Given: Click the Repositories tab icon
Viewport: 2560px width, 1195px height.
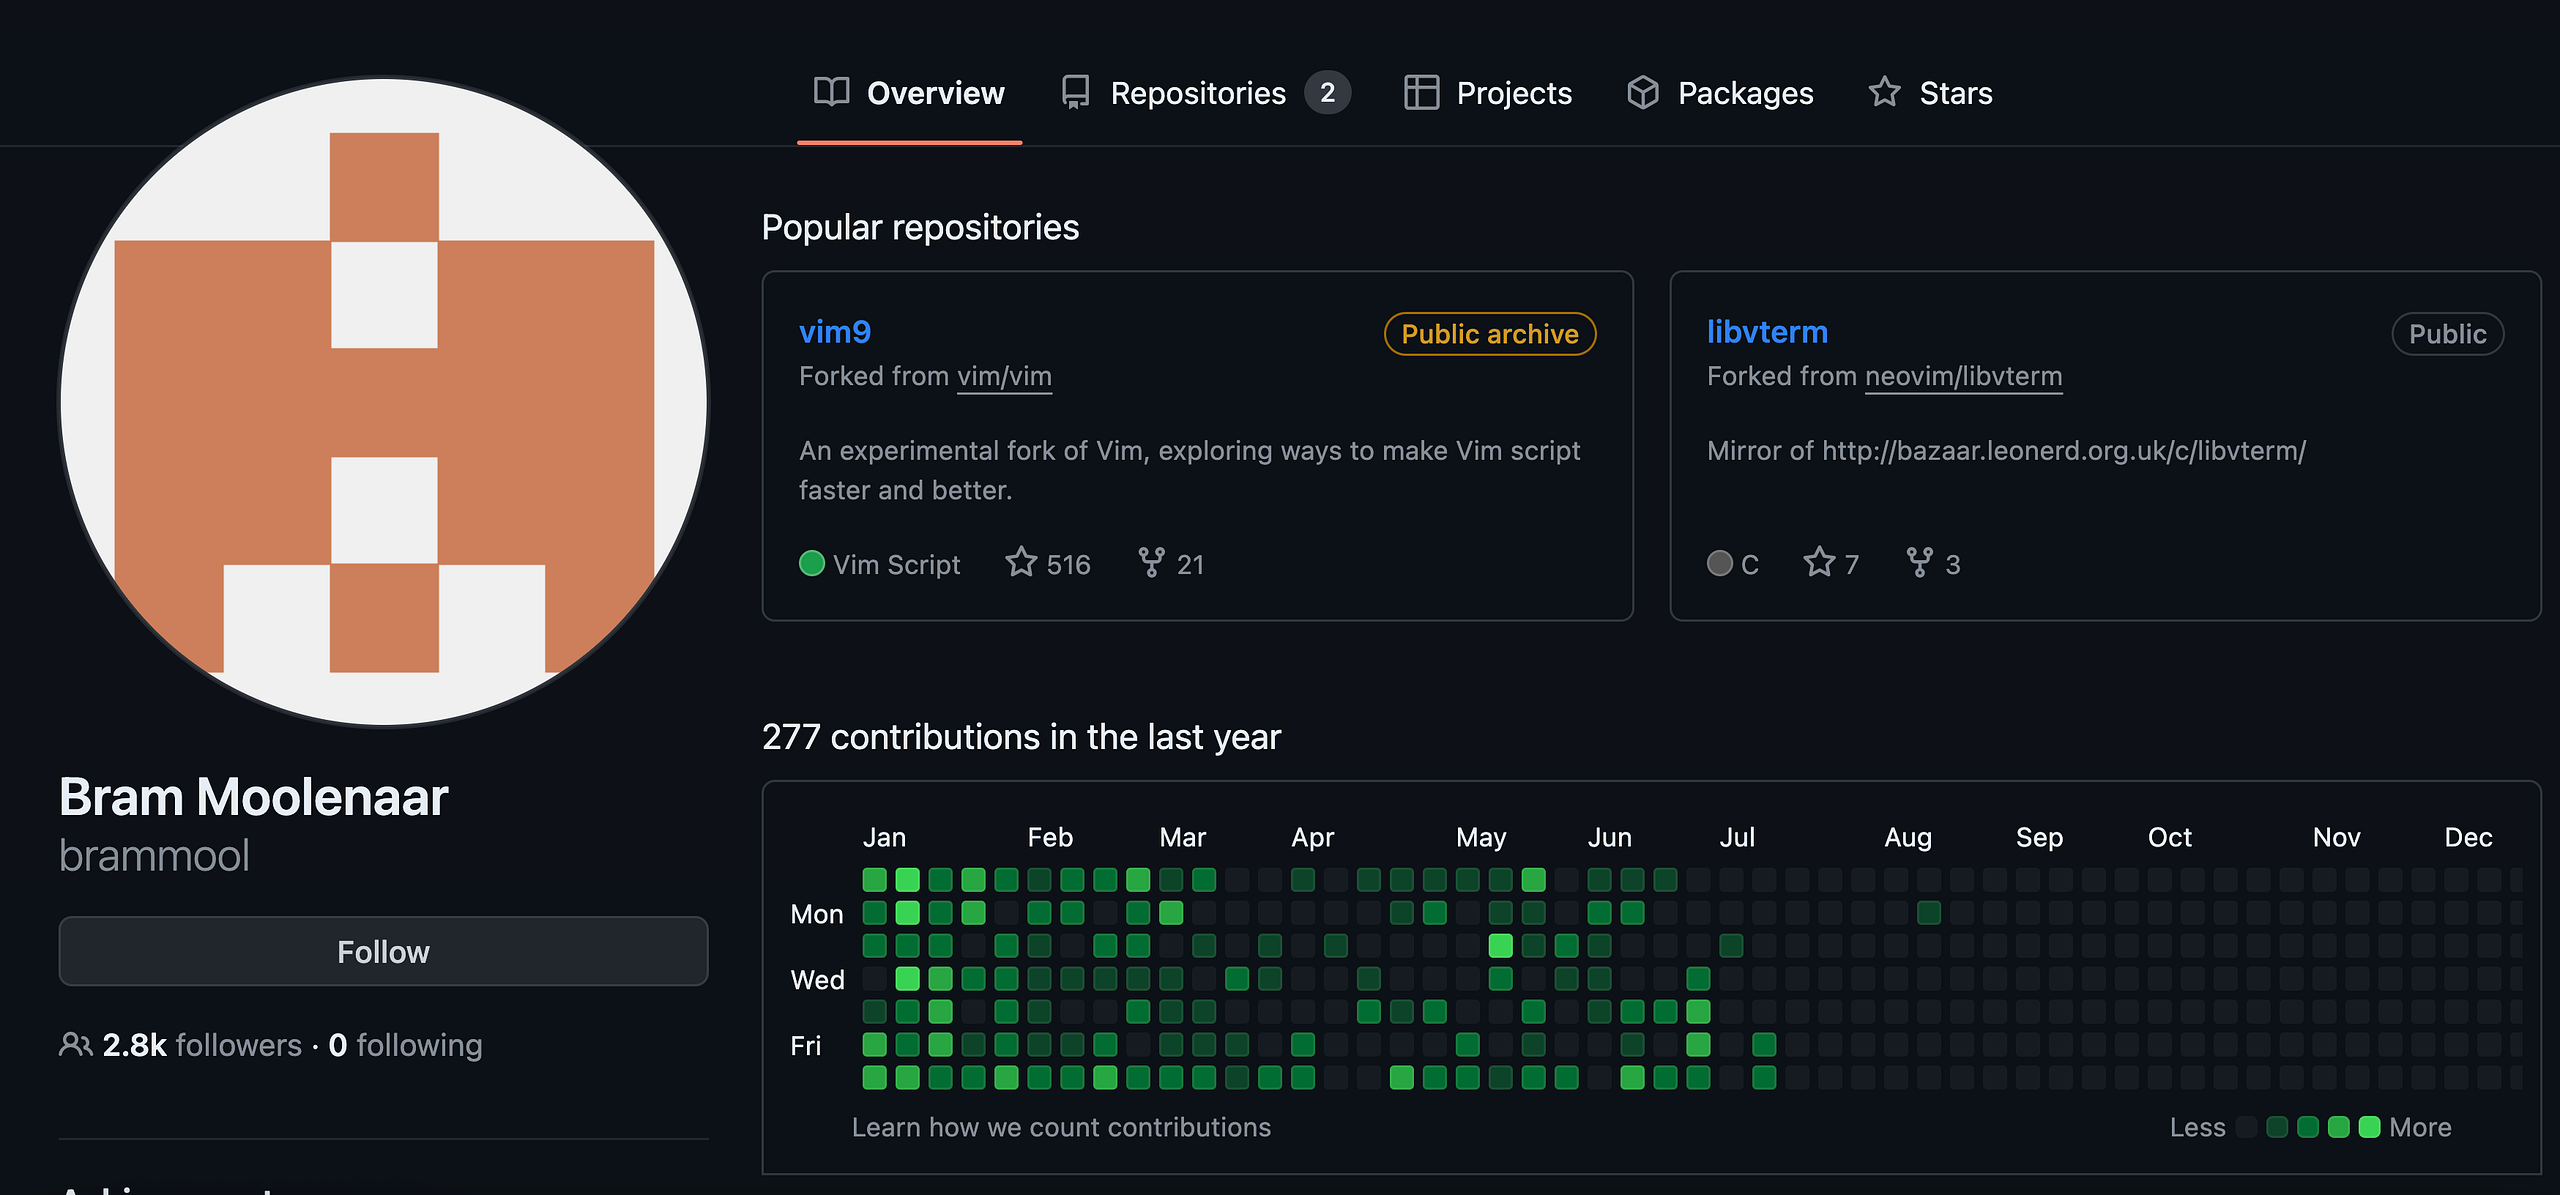Looking at the screenshot, I should coord(1075,92).
